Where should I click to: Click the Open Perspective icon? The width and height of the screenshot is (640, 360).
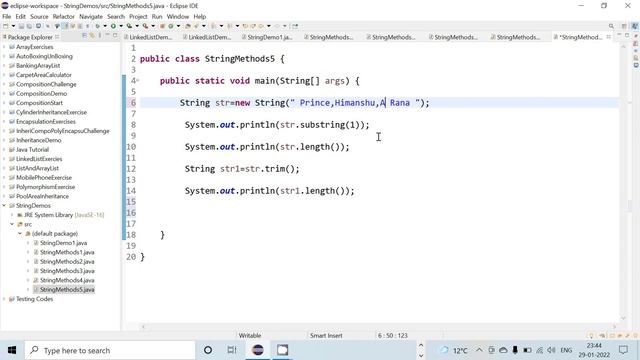[624, 26]
